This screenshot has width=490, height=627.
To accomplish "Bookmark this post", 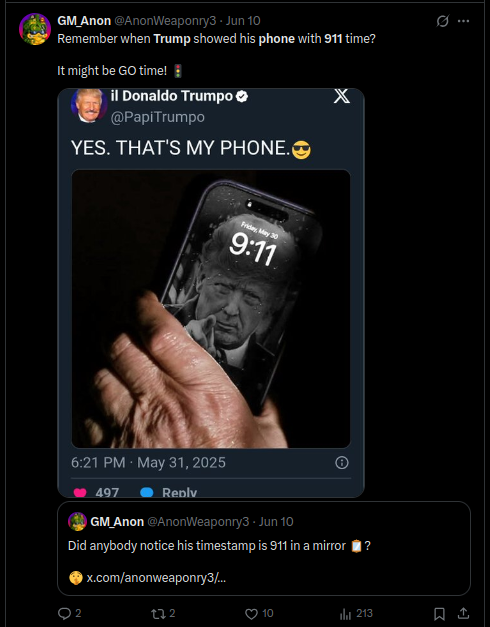I will pyautogui.click(x=439, y=613).
